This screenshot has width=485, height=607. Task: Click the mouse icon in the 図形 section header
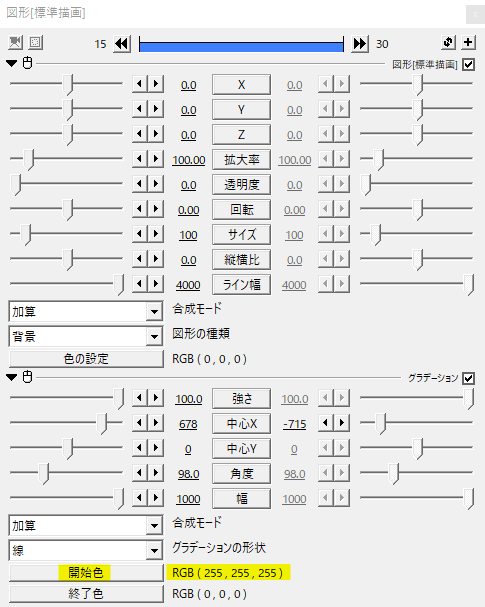coord(27,63)
